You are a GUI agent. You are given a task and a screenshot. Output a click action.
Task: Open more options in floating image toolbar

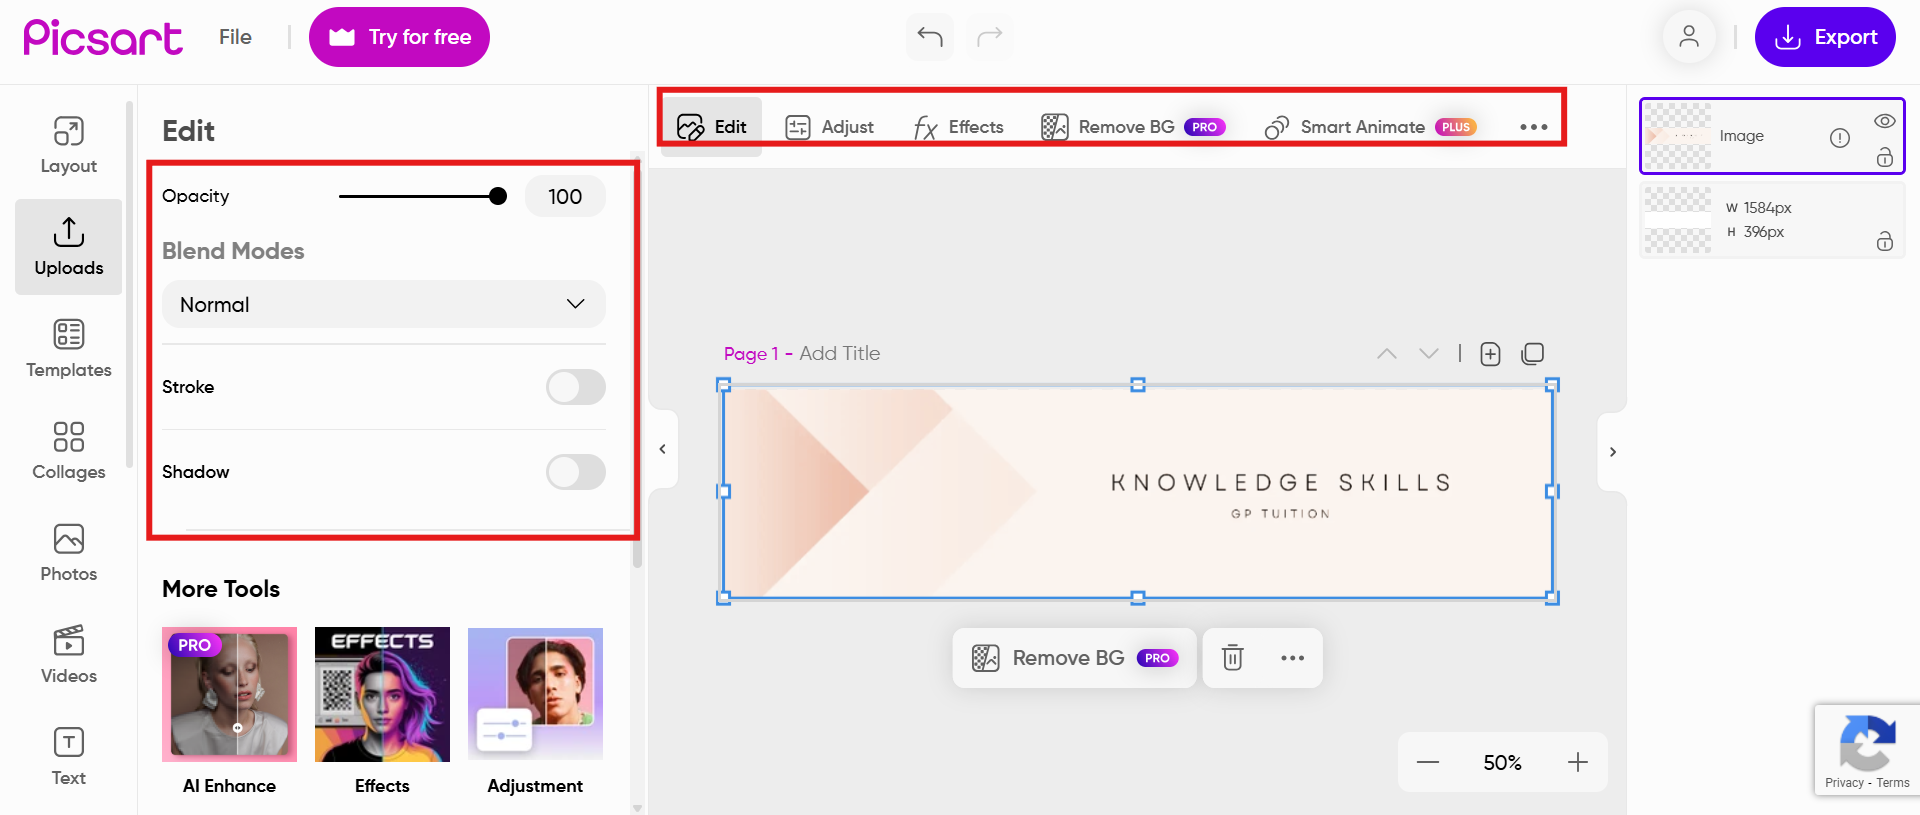pos(1292,657)
